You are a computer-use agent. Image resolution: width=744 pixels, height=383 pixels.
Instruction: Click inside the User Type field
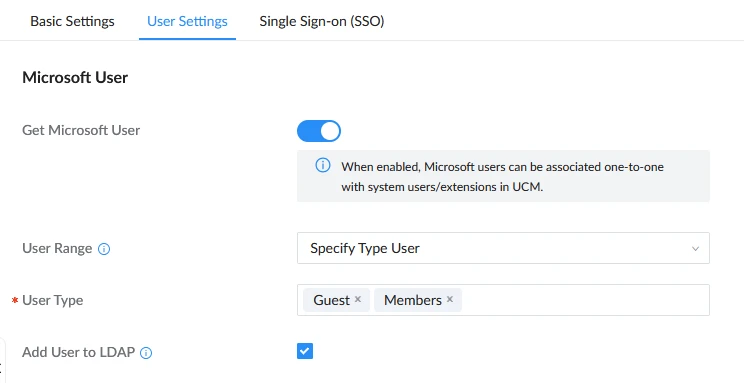pyautogui.click(x=503, y=300)
